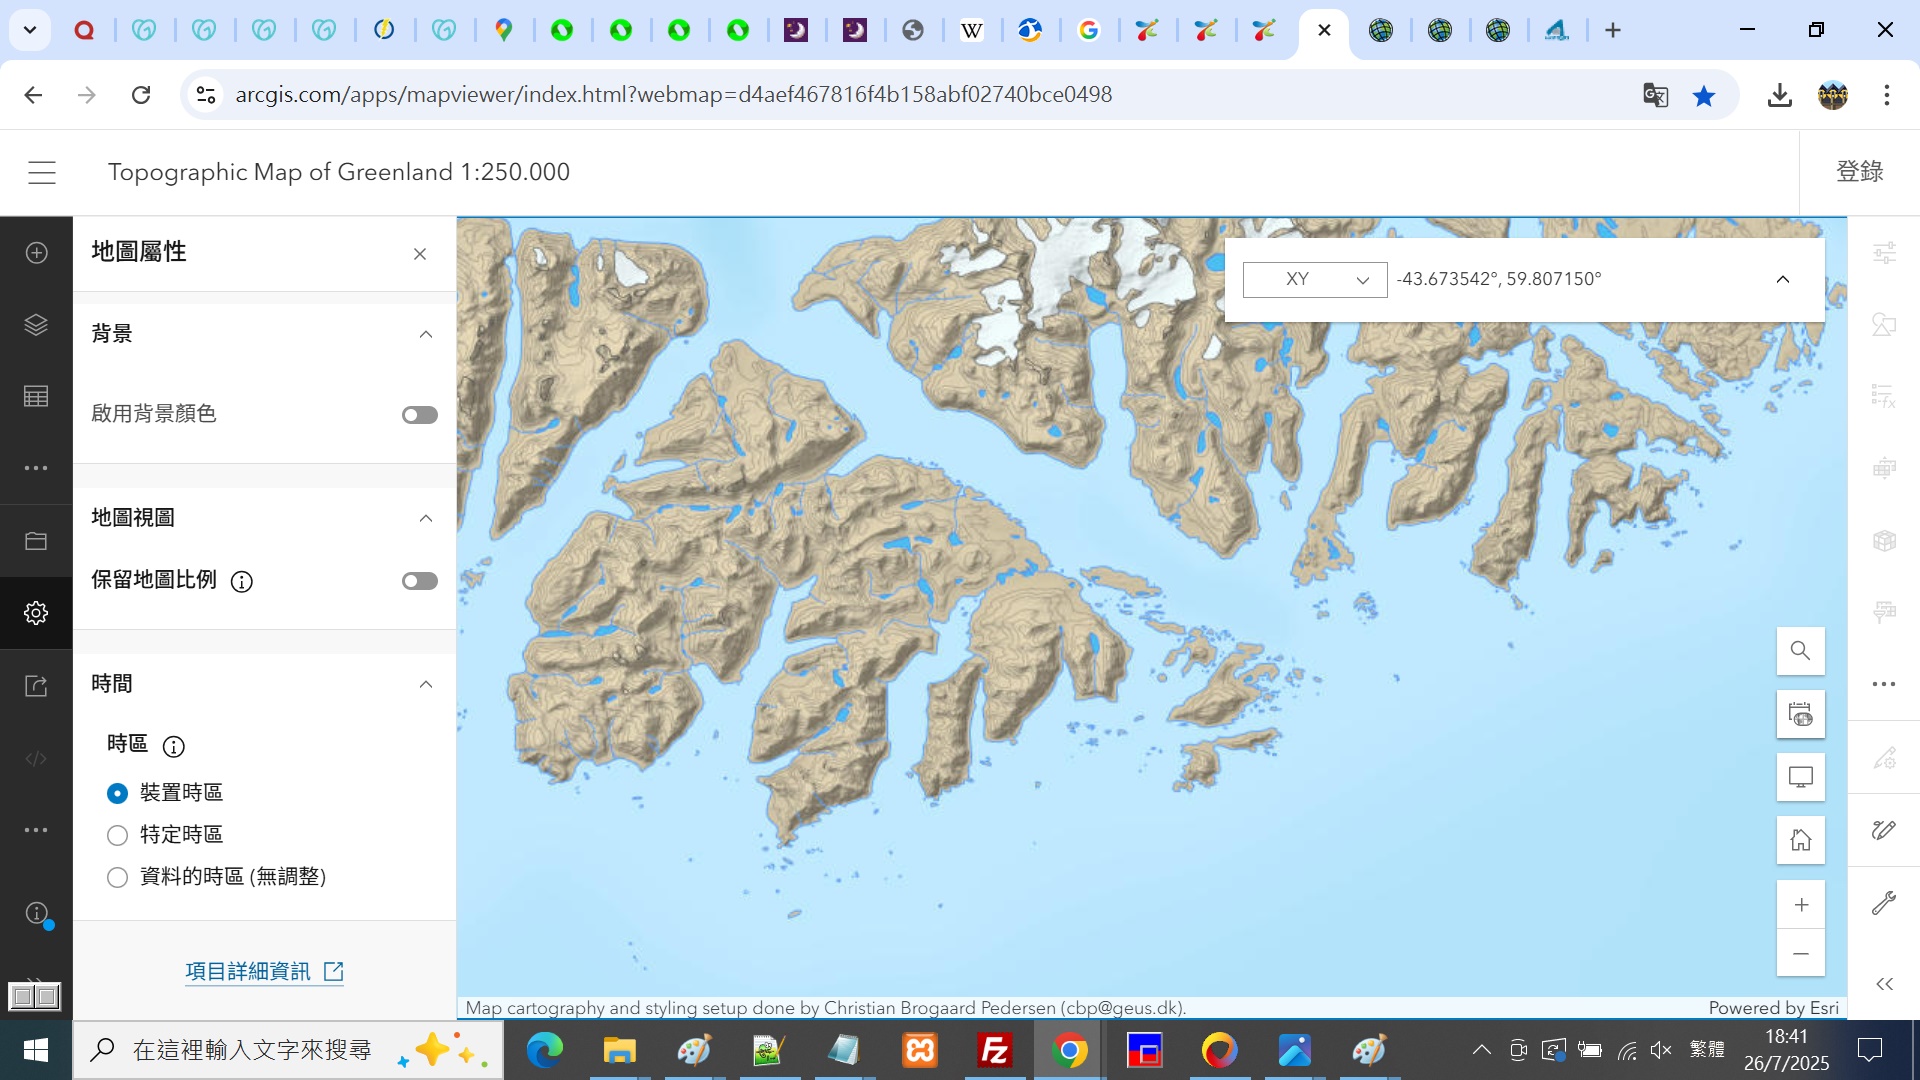Open the Layers panel icon
The height and width of the screenshot is (1080, 1920).
(x=36, y=325)
